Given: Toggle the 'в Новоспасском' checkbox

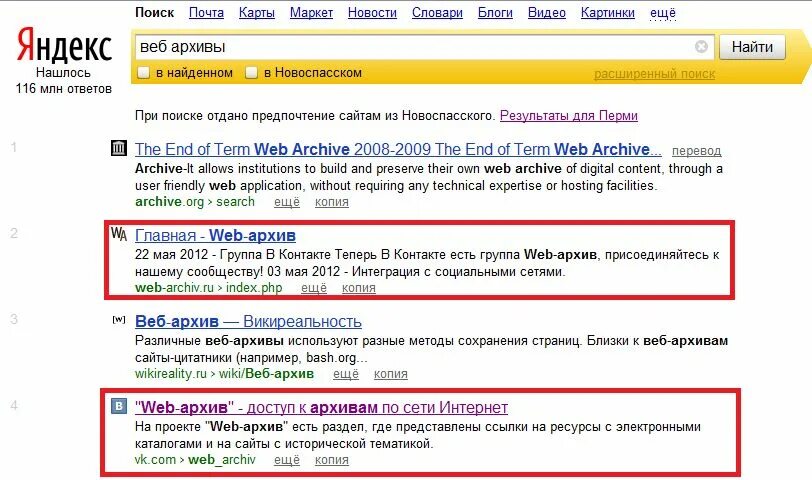Looking at the screenshot, I should tap(251, 72).
